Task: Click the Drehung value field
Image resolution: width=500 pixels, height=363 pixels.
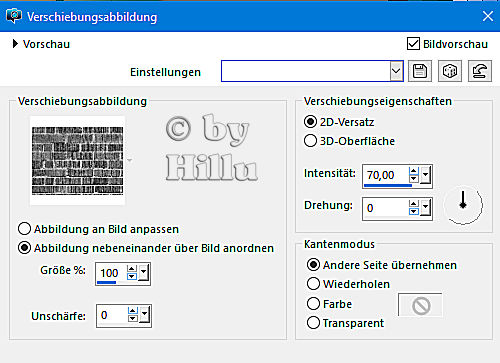Action: pos(386,208)
